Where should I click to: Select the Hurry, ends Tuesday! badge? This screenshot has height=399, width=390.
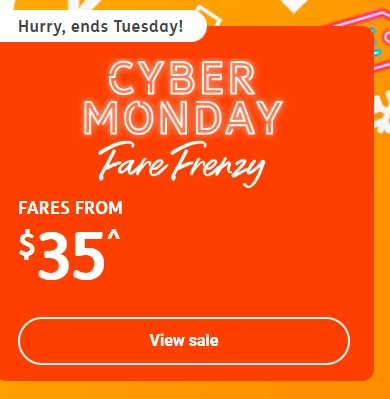(102, 26)
